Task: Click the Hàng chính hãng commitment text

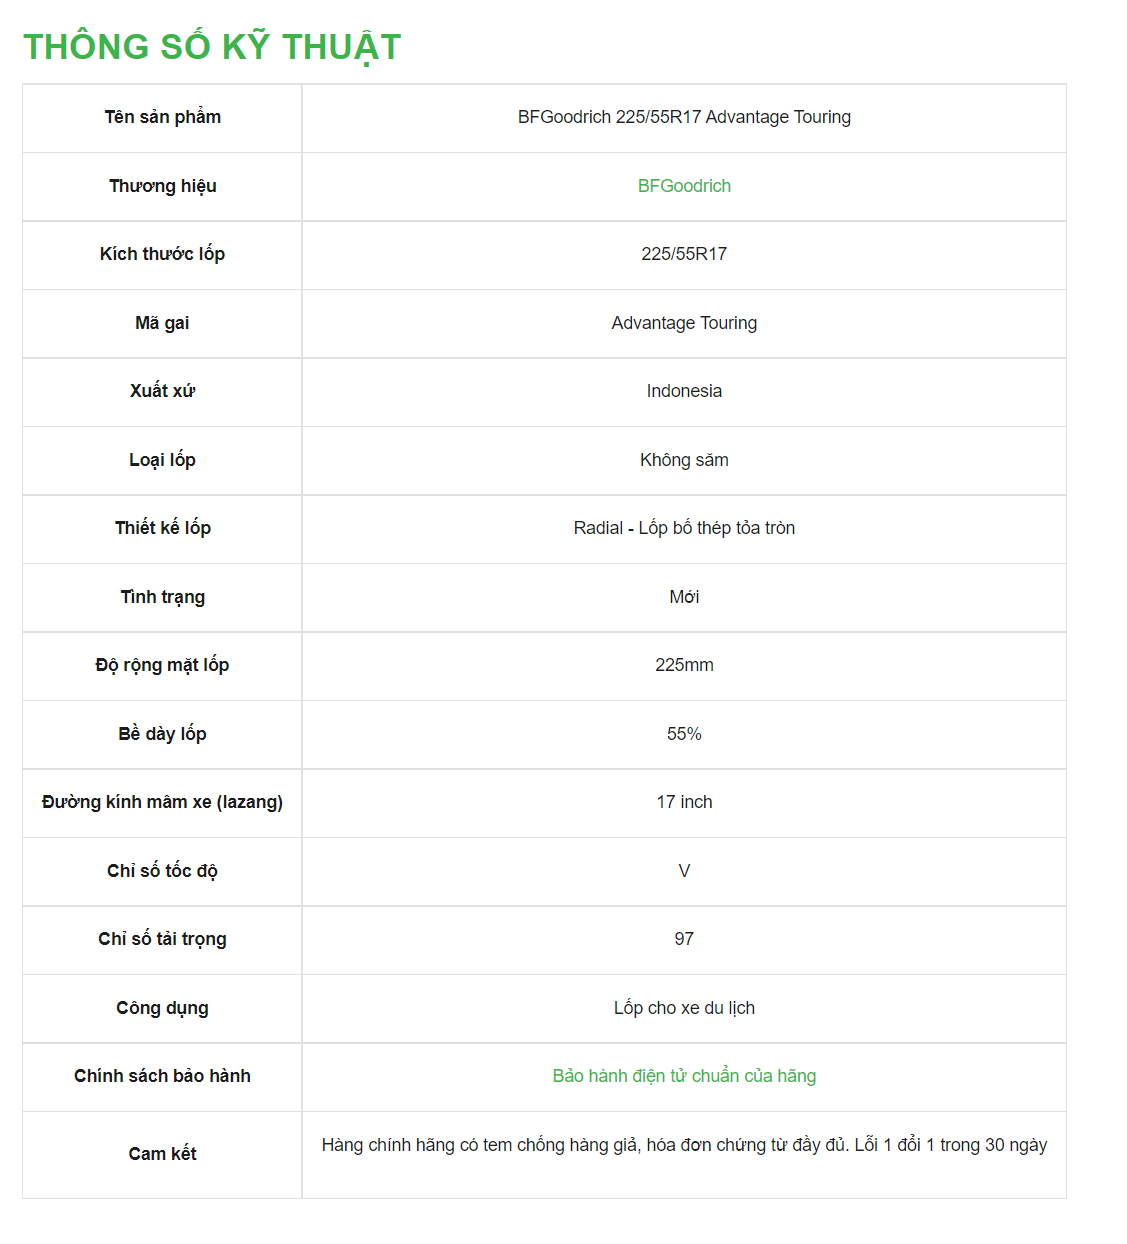Action: [684, 1145]
